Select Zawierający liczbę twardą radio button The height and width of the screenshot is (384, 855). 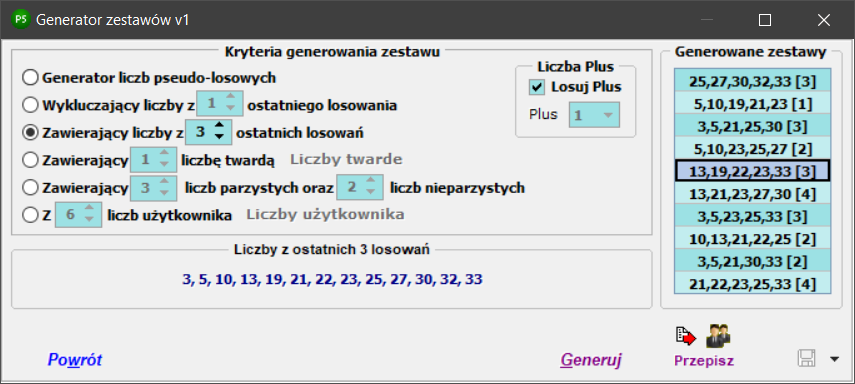point(30,159)
